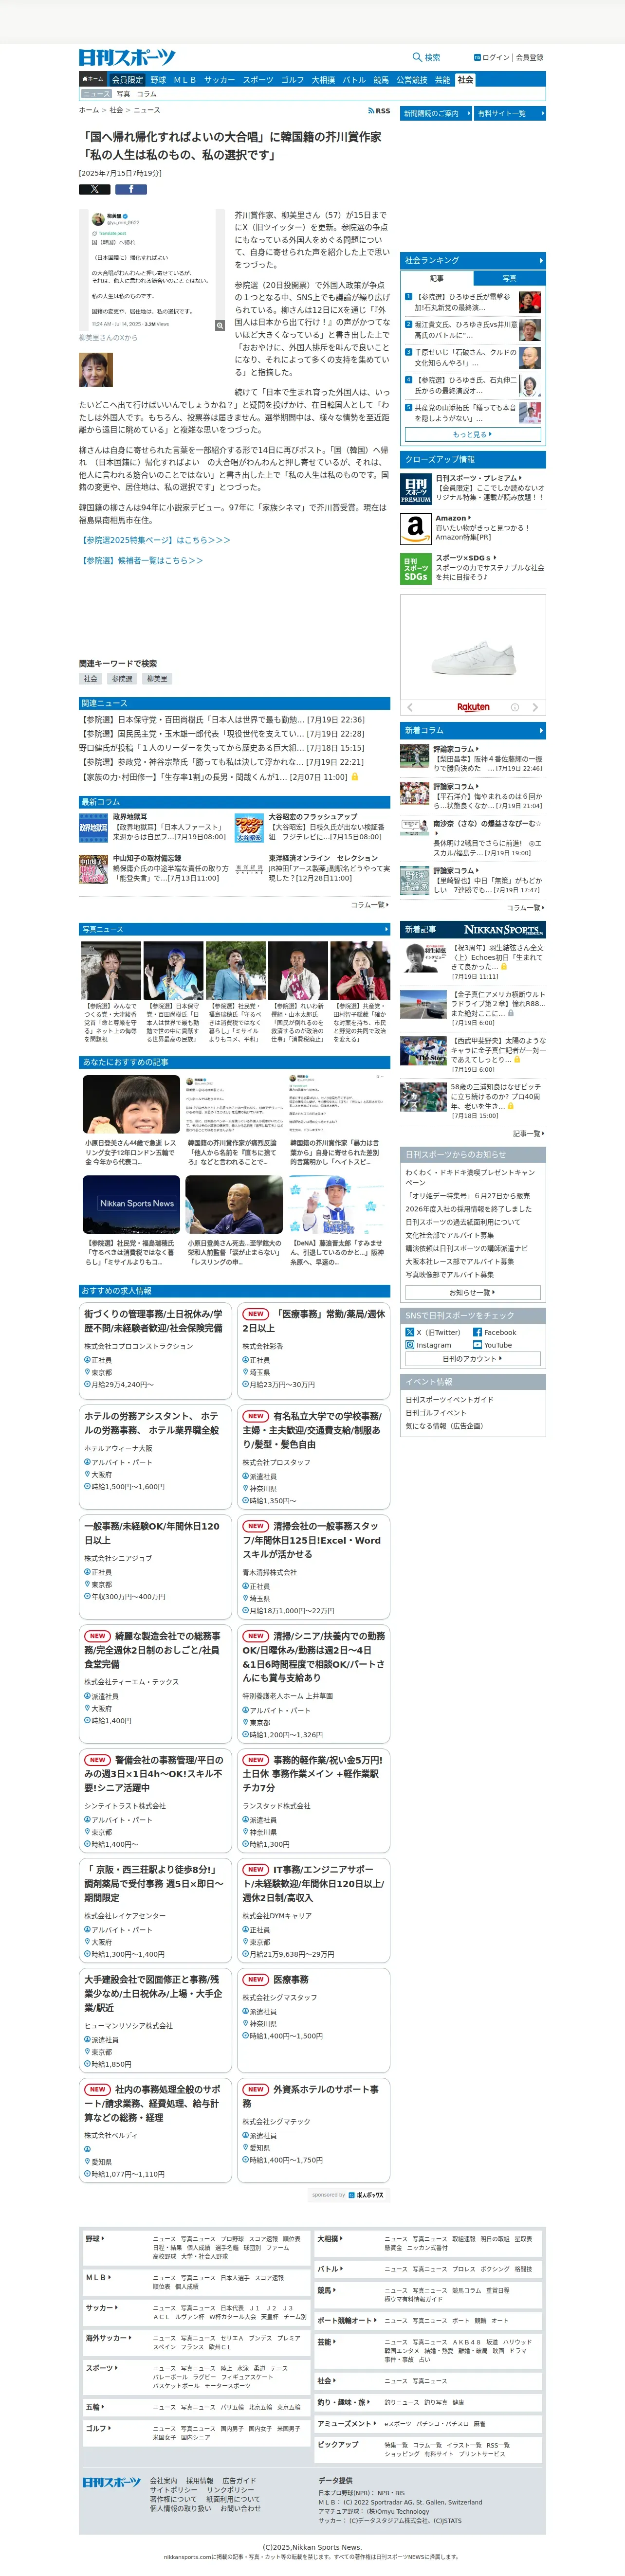Viewport: 625px width, 2576px height.
Task: Open the 日刊スポーツ SDGs logo
Action: [x=416, y=568]
